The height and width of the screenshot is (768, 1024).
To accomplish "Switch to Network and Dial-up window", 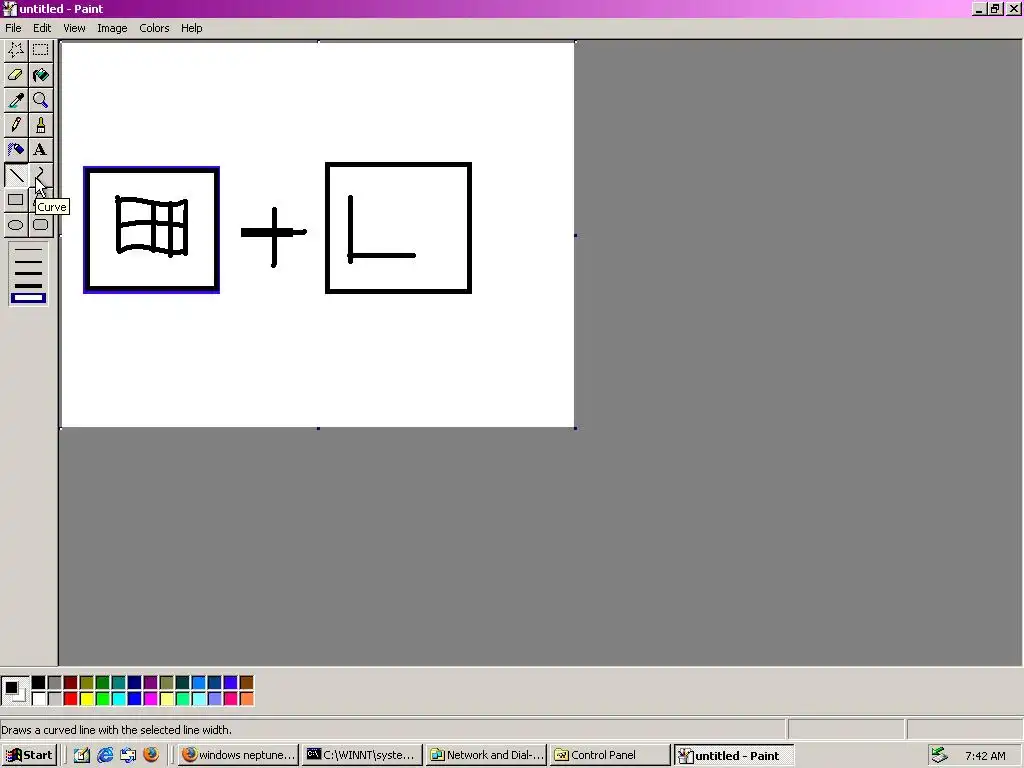I will (487, 755).
